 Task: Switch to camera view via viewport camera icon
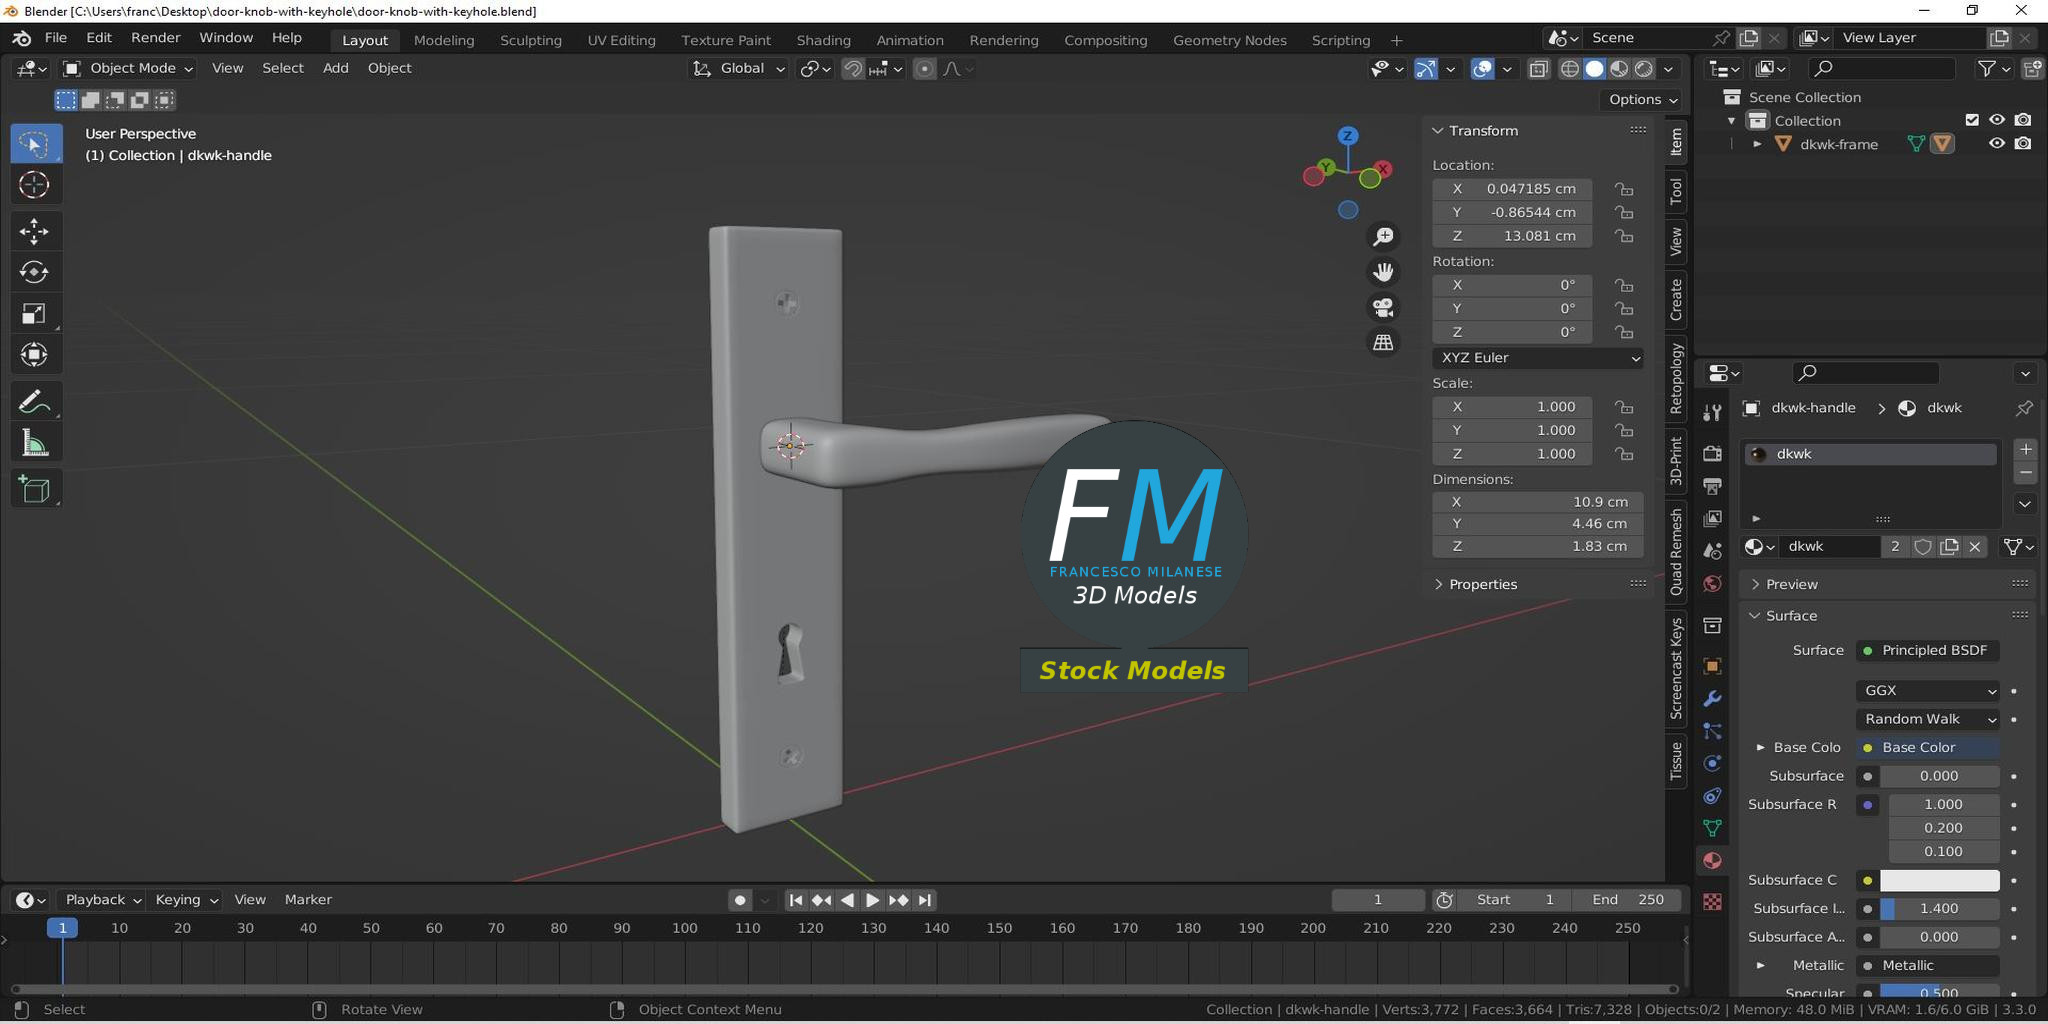click(1383, 307)
